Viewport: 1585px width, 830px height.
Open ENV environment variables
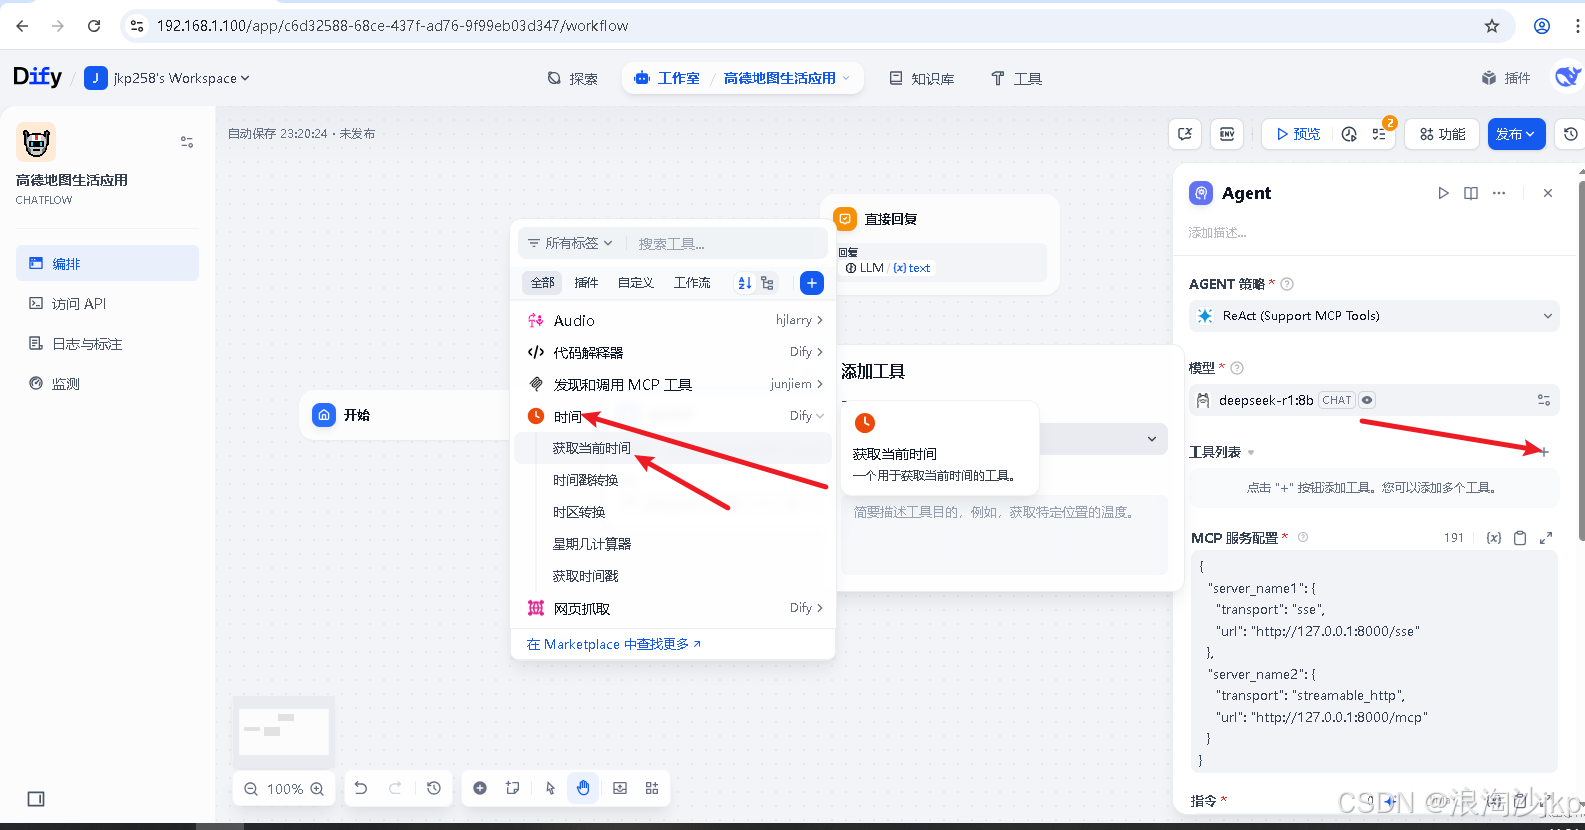pos(1227,134)
